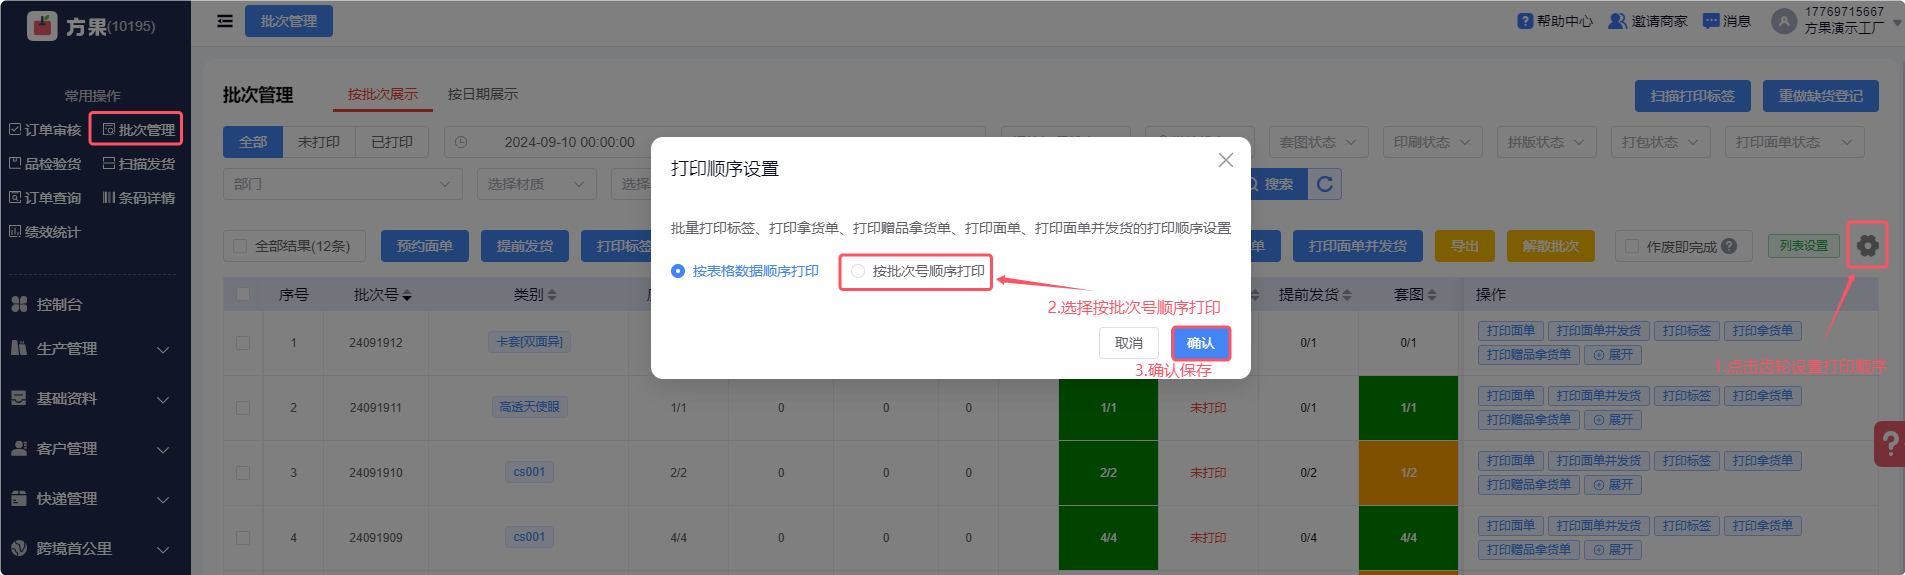The height and width of the screenshot is (575, 1905).
Task: Click the 作废即完成 question mark icon
Action: tap(1729, 246)
